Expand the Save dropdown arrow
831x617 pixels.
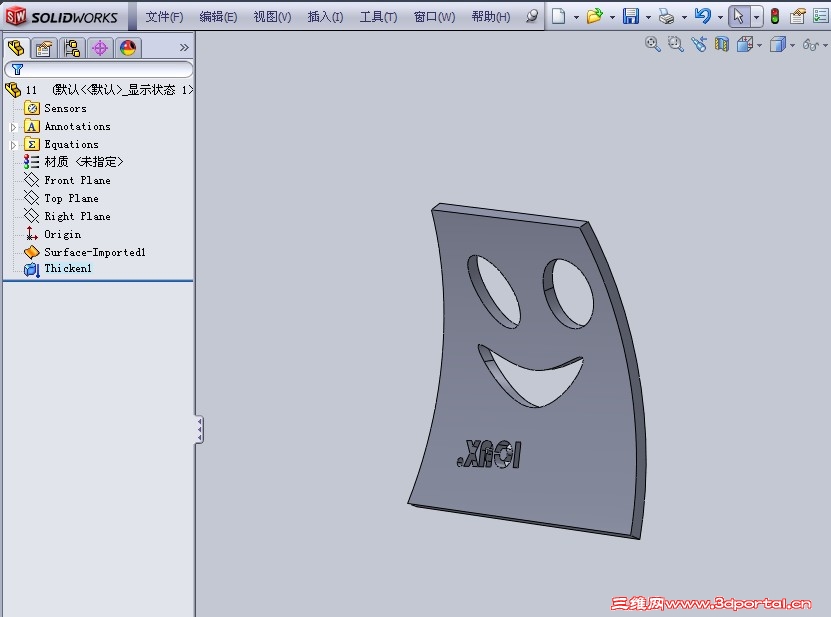point(648,17)
